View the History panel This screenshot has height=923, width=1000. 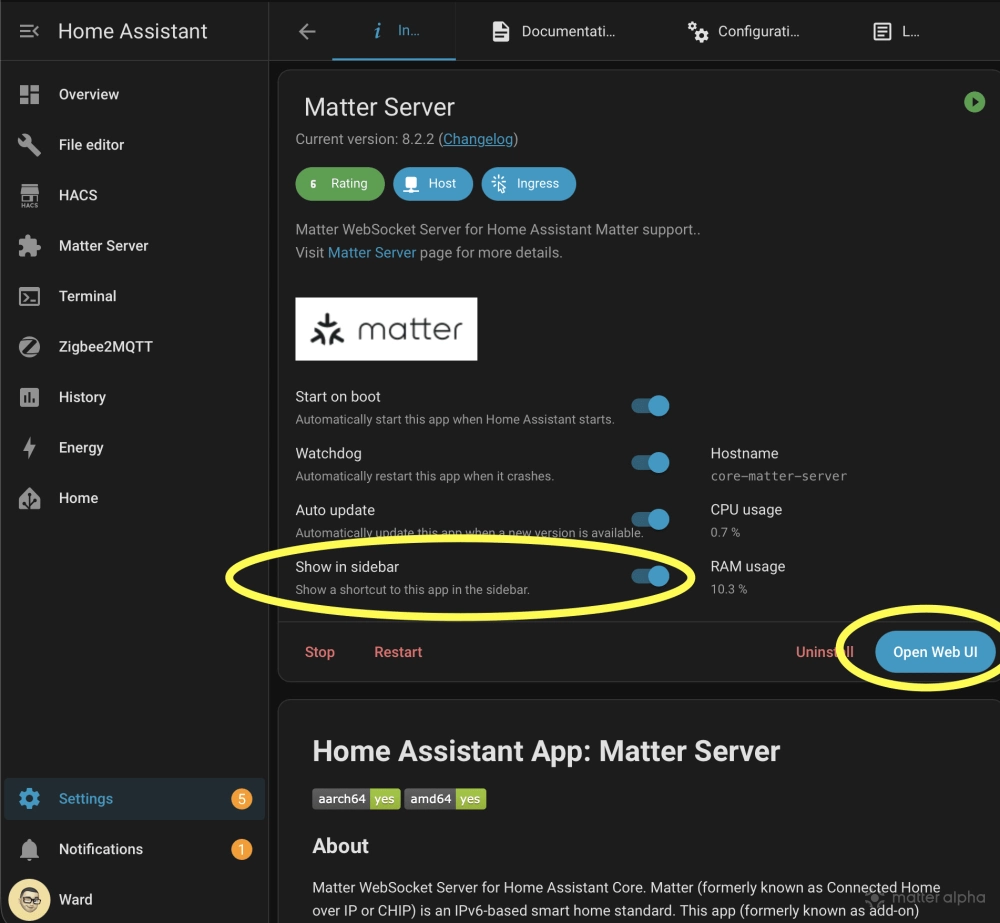click(x=82, y=397)
